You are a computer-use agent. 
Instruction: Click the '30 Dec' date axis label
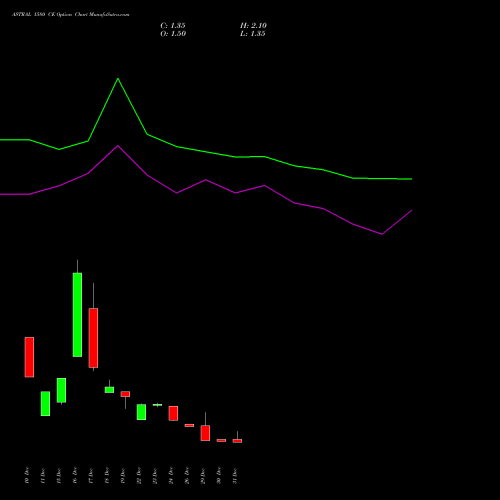219,476
